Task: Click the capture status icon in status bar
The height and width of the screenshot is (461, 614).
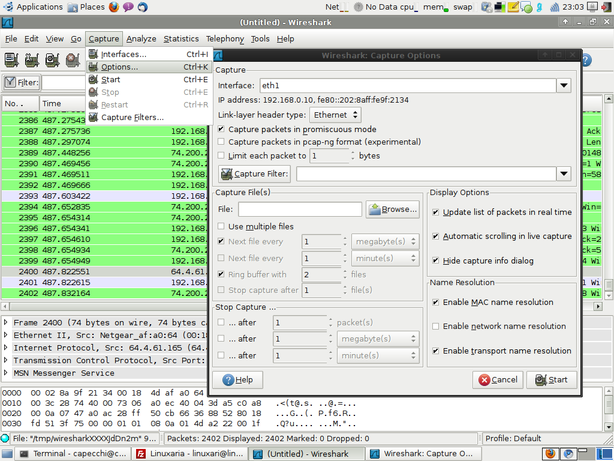Action: pyautogui.click(x=5, y=438)
